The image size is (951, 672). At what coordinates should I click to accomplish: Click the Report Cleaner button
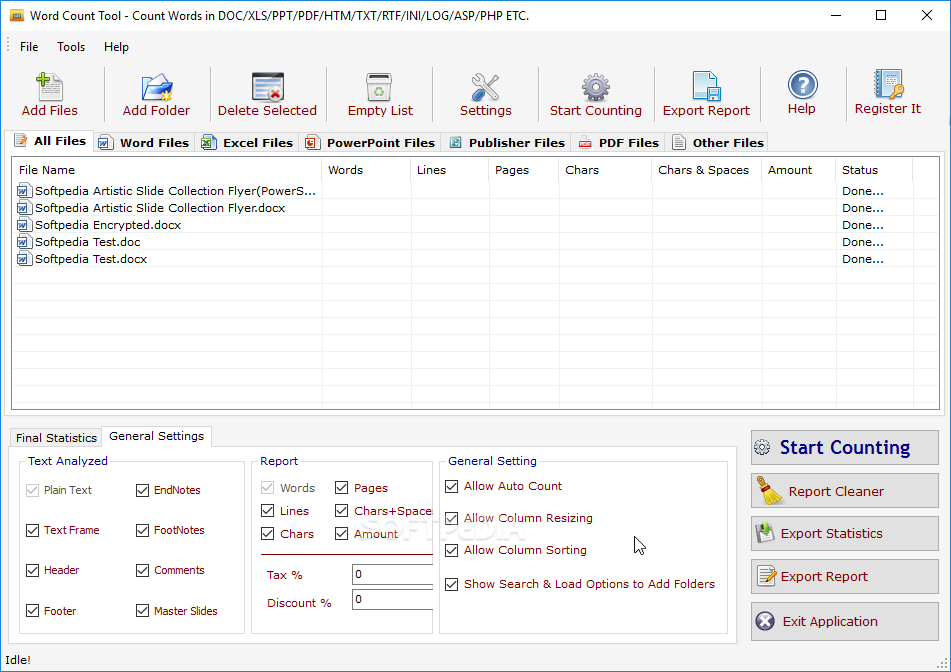pyautogui.click(x=844, y=491)
